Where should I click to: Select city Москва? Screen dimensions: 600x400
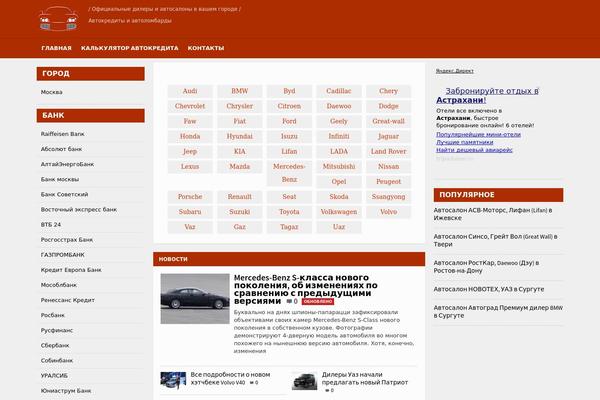pyautogui.click(x=52, y=92)
